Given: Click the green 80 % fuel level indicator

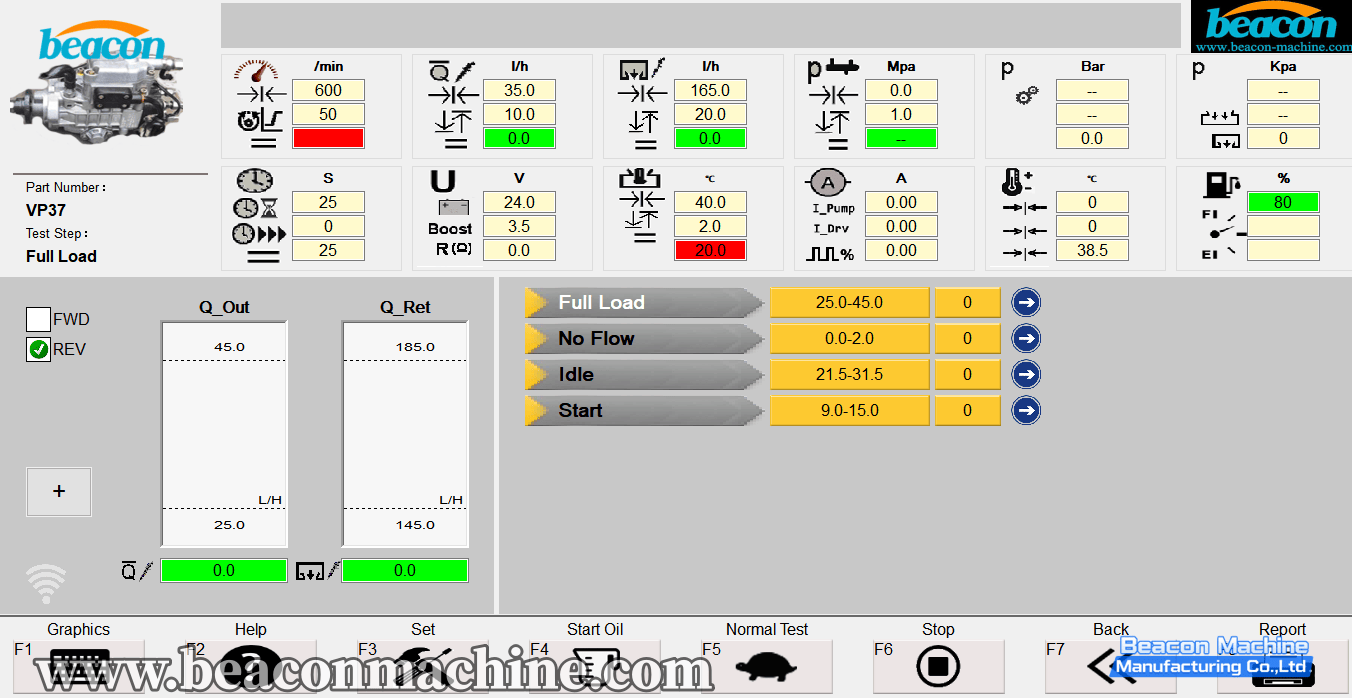Looking at the screenshot, I should point(1282,202).
